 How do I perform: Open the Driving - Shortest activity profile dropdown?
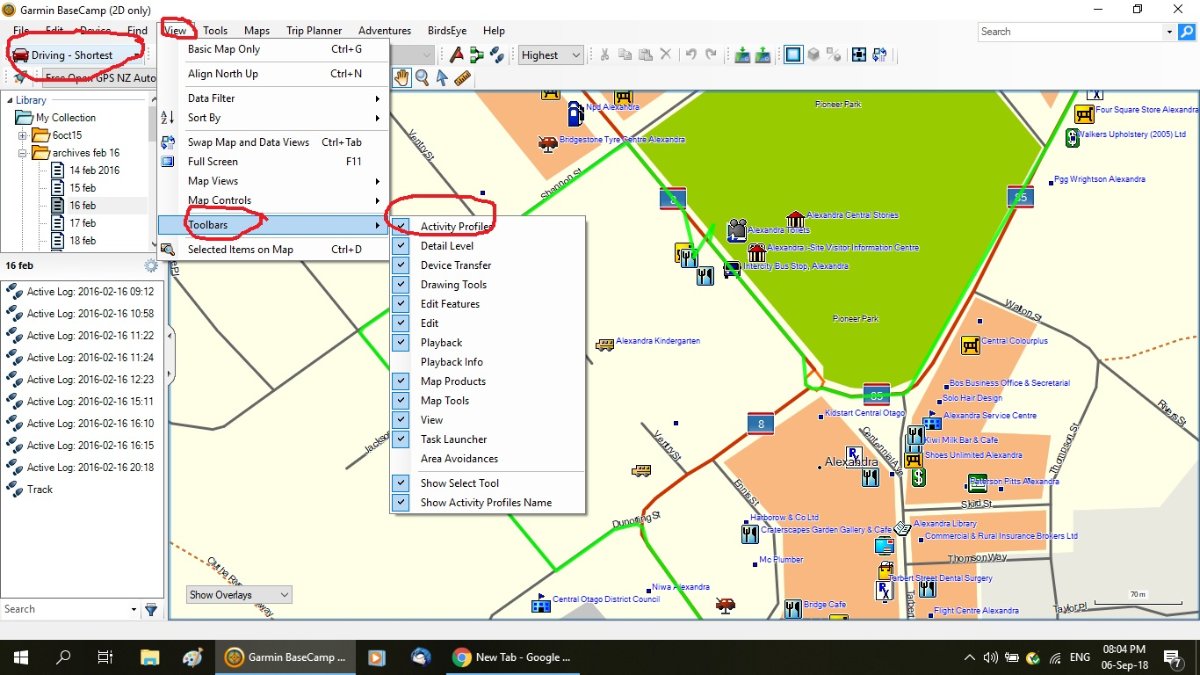click(x=78, y=55)
